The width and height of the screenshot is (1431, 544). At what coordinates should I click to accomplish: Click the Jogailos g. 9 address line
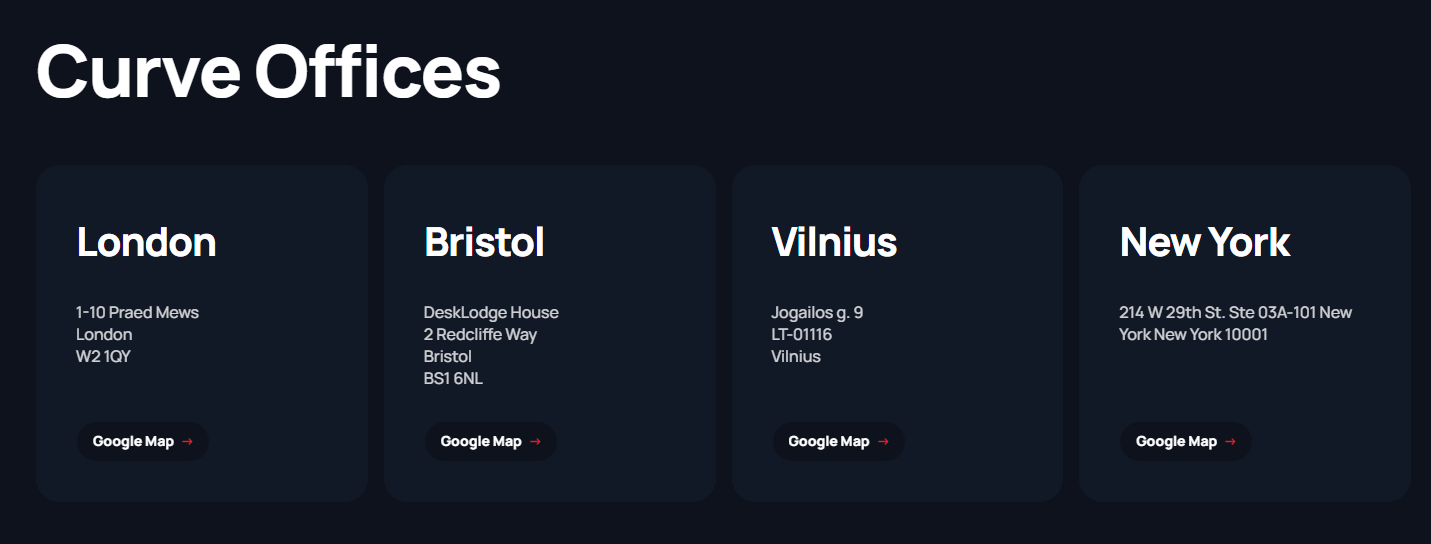[817, 313]
